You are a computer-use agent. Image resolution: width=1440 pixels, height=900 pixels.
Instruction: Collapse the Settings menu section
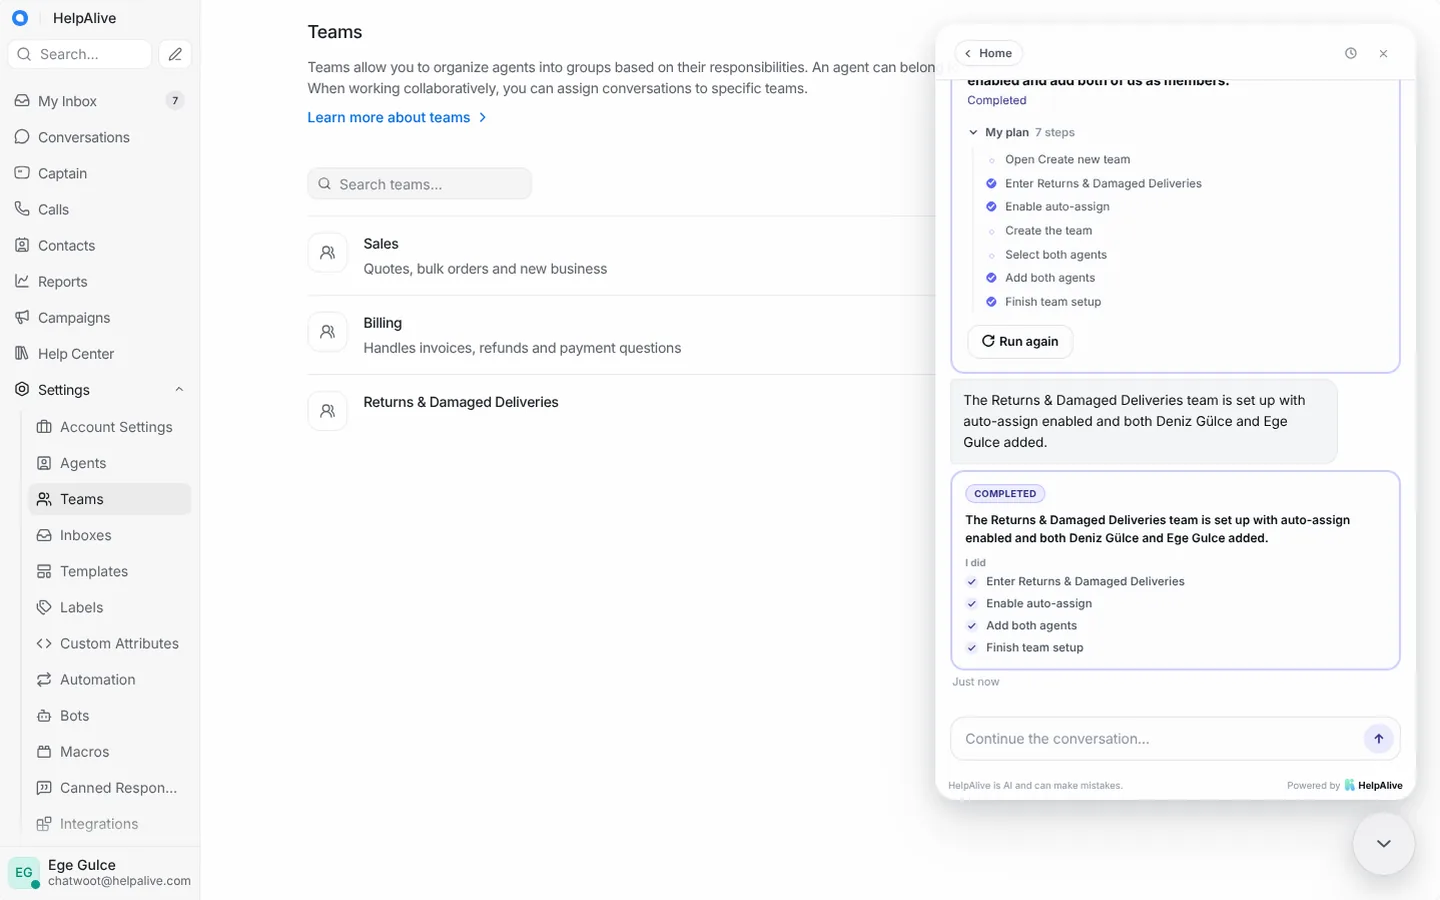pyautogui.click(x=179, y=390)
